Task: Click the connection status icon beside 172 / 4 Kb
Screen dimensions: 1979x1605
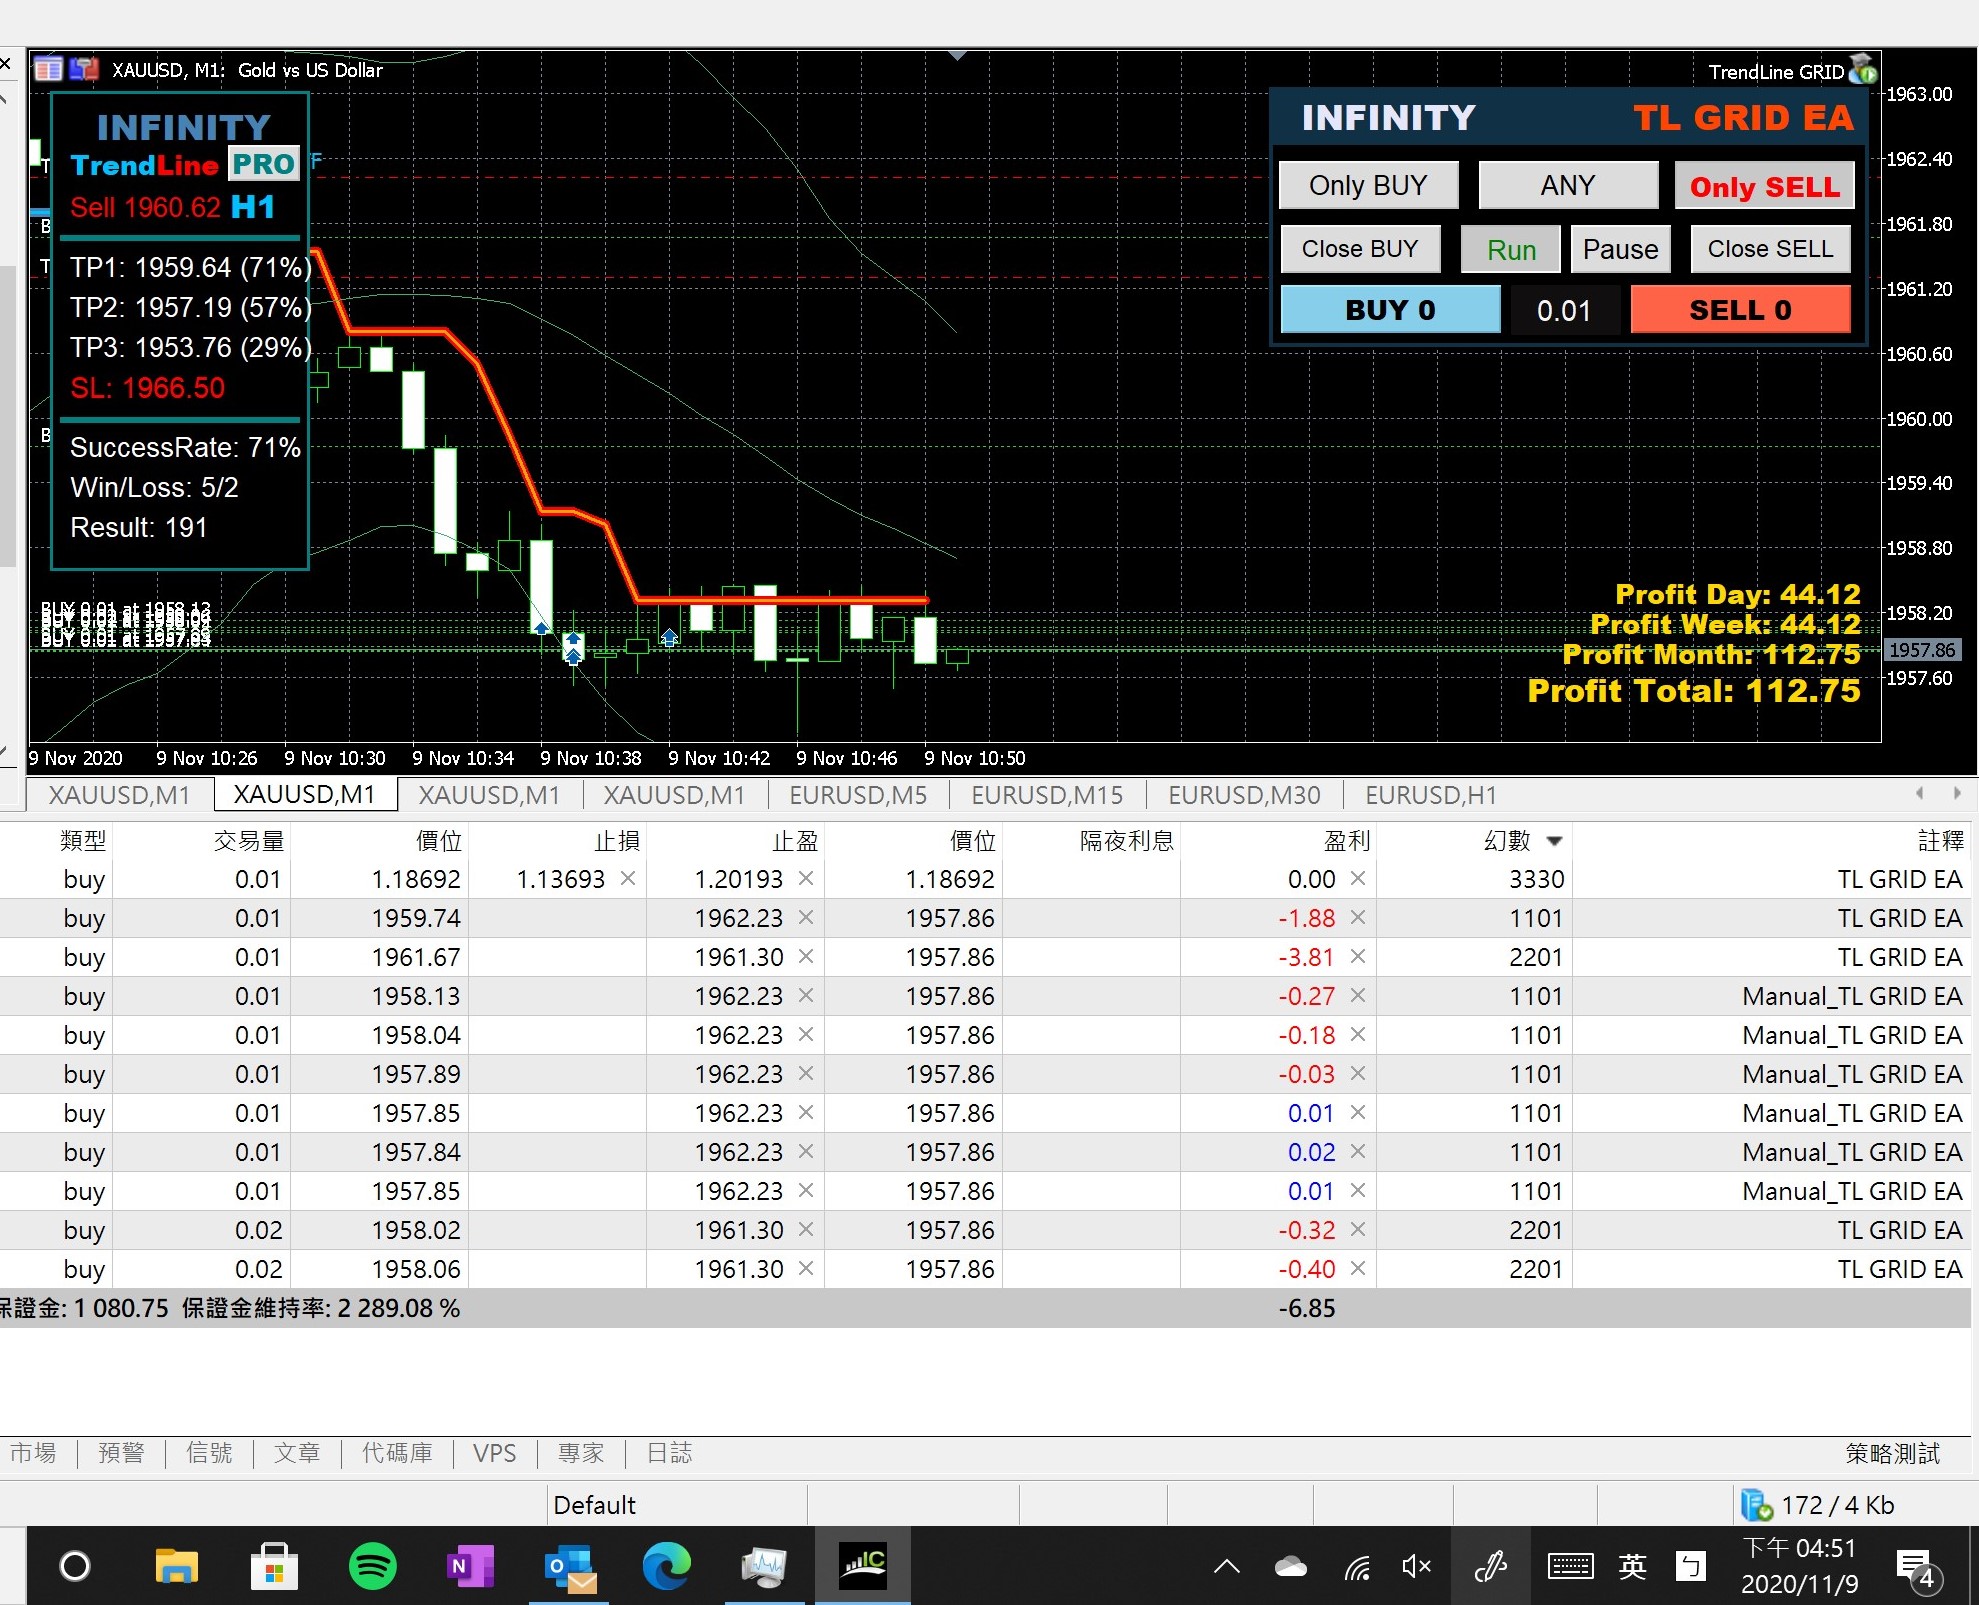Action: (1756, 1505)
